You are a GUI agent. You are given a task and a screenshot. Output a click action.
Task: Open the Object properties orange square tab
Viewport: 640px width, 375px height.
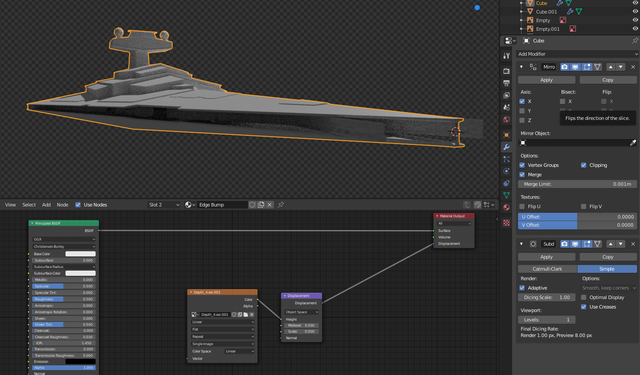click(x=506, y=135)
